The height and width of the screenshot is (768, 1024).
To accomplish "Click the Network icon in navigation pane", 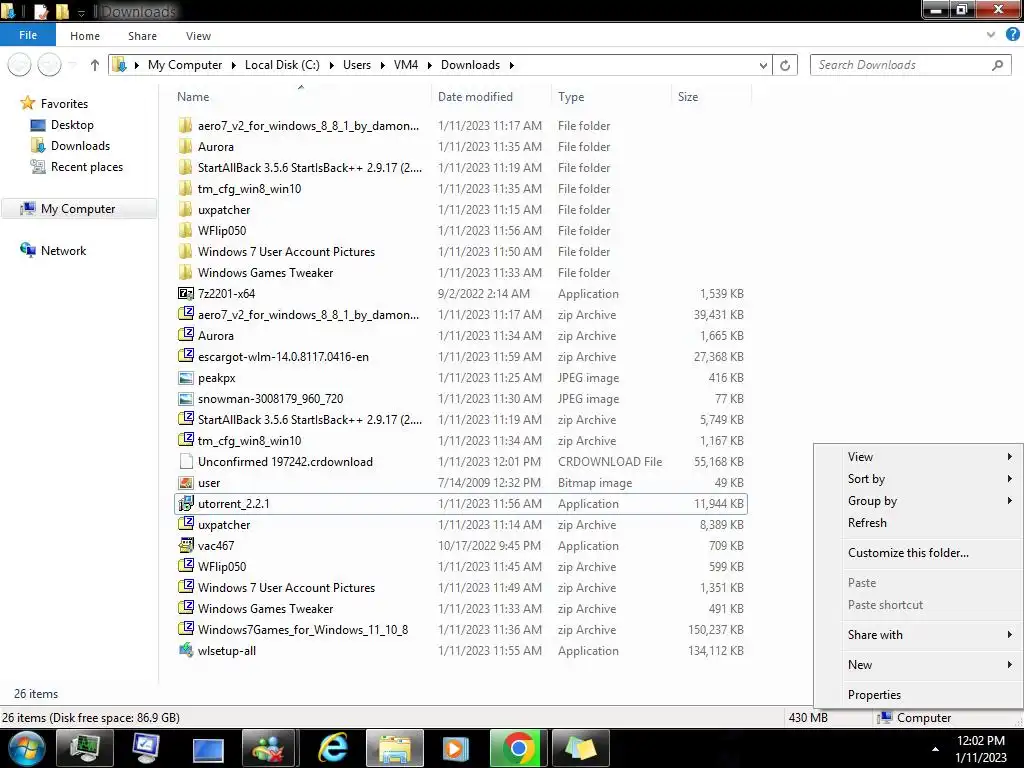I will click(28, 250).
